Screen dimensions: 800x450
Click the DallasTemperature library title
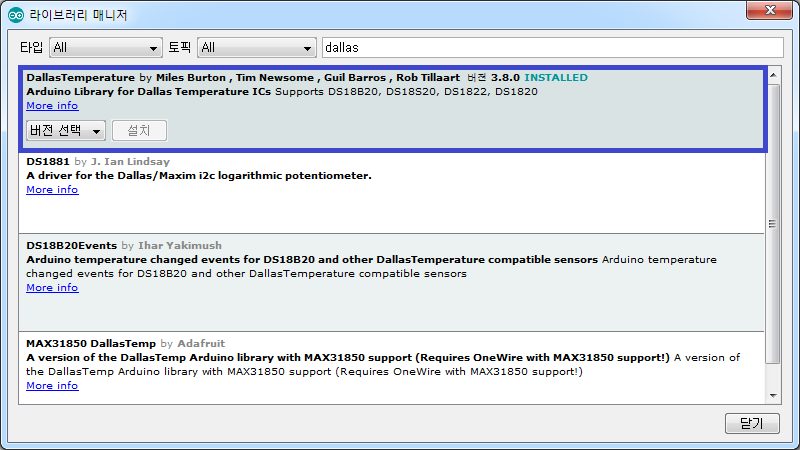80,77
